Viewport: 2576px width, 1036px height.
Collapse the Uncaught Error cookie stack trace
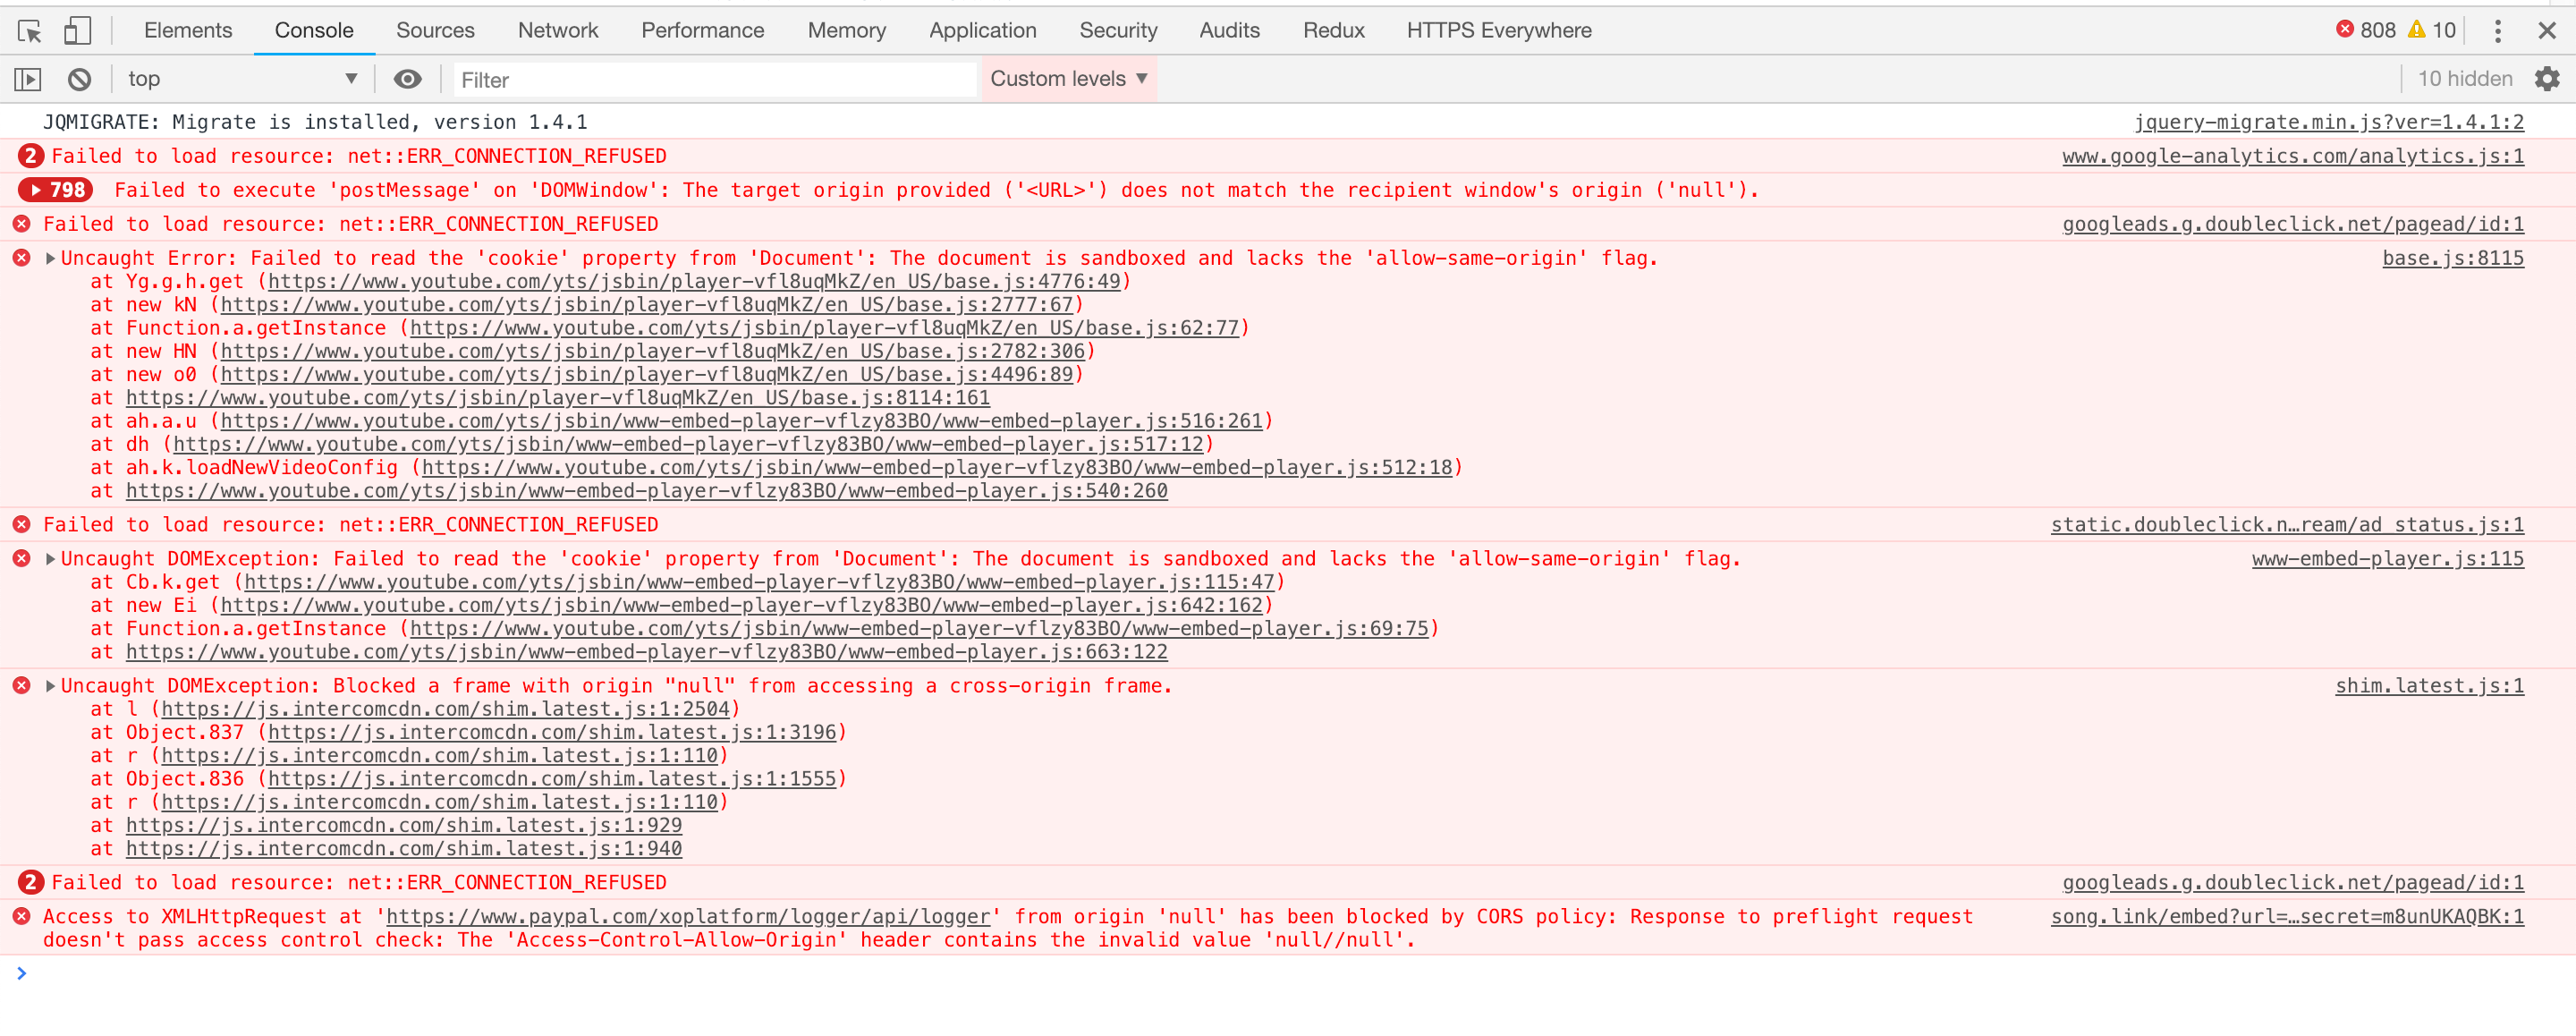tap(50, 259)
